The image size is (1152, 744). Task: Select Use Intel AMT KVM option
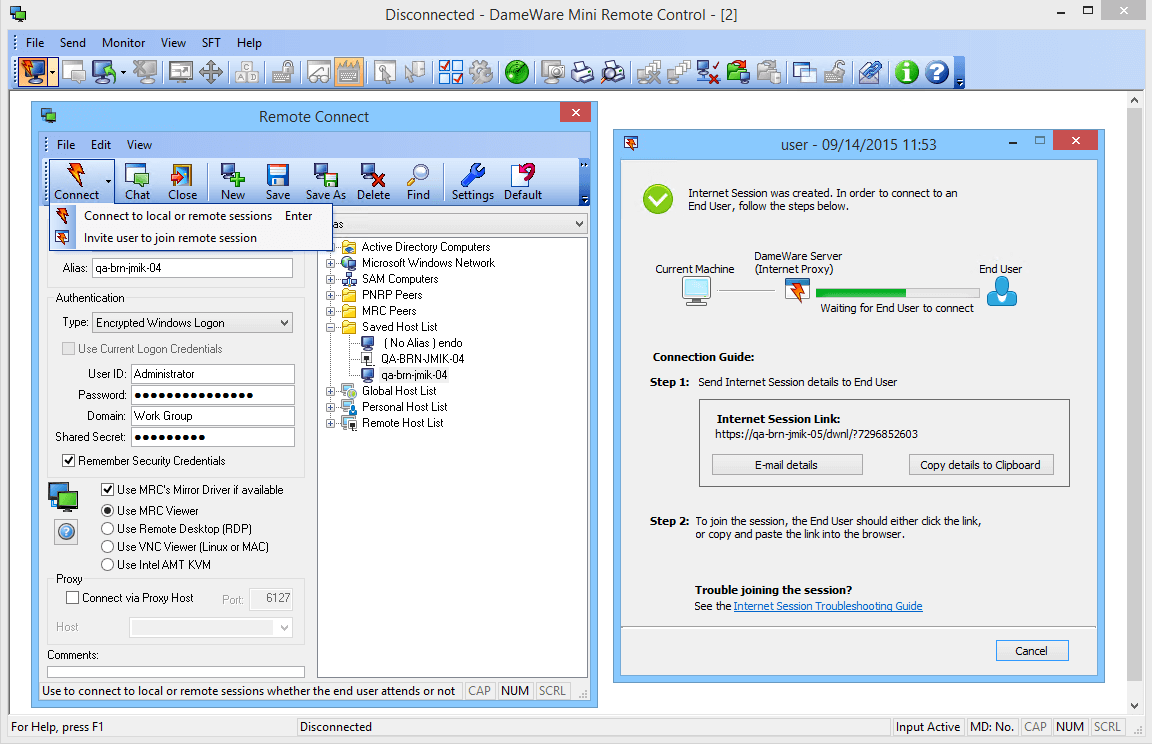107,565
